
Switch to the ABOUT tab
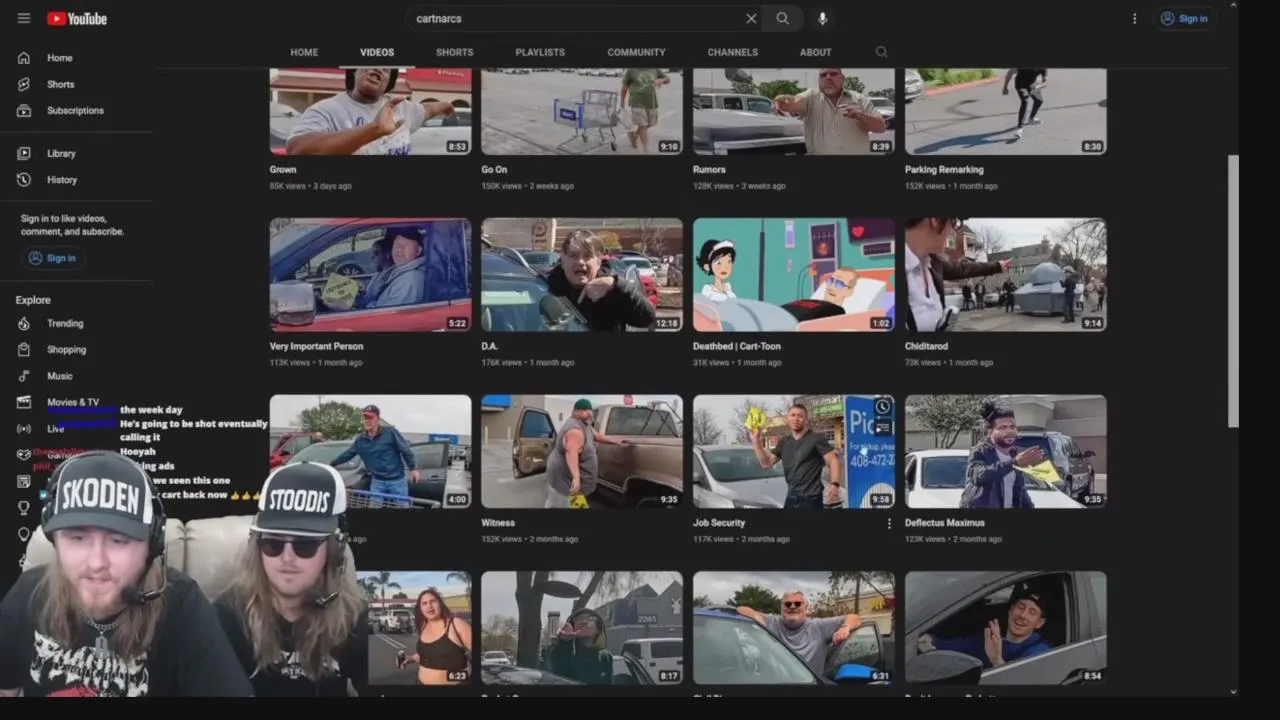tap(815, 52)
